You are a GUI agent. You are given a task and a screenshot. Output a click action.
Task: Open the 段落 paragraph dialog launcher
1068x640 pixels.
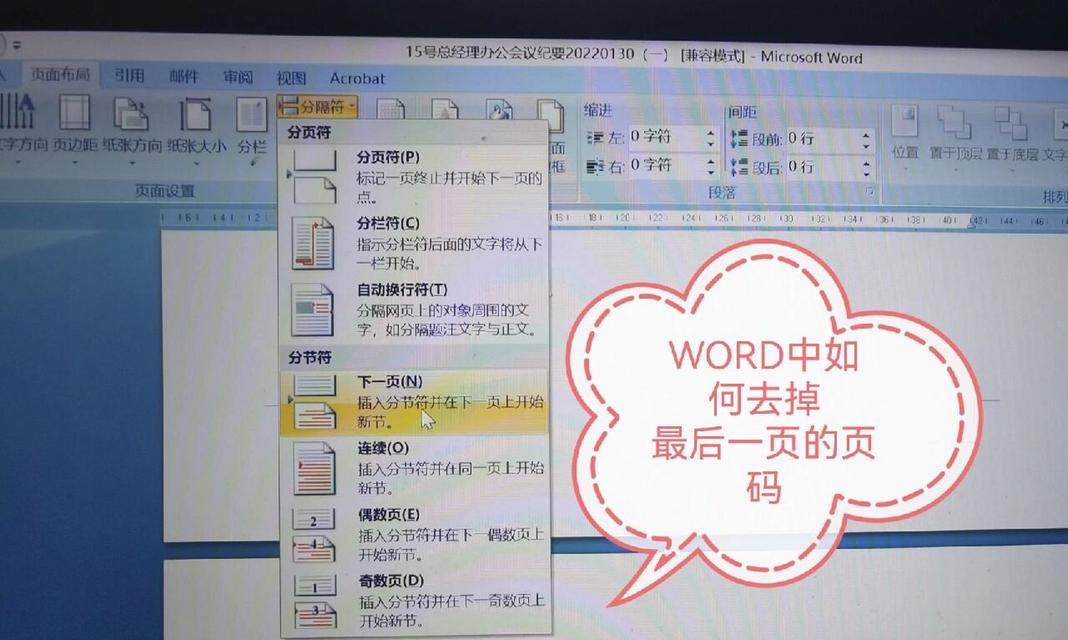[x=870, y=192]
